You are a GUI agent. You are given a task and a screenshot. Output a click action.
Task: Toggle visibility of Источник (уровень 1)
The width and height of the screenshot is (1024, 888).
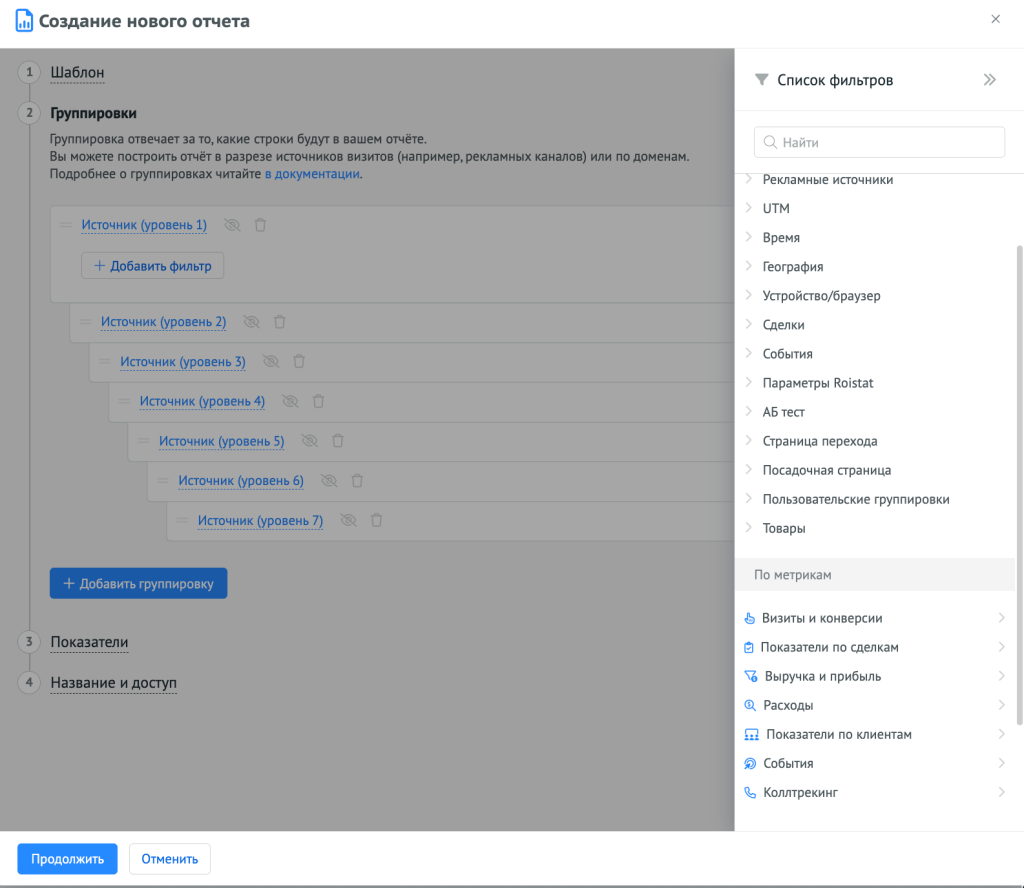pos(232,225)
